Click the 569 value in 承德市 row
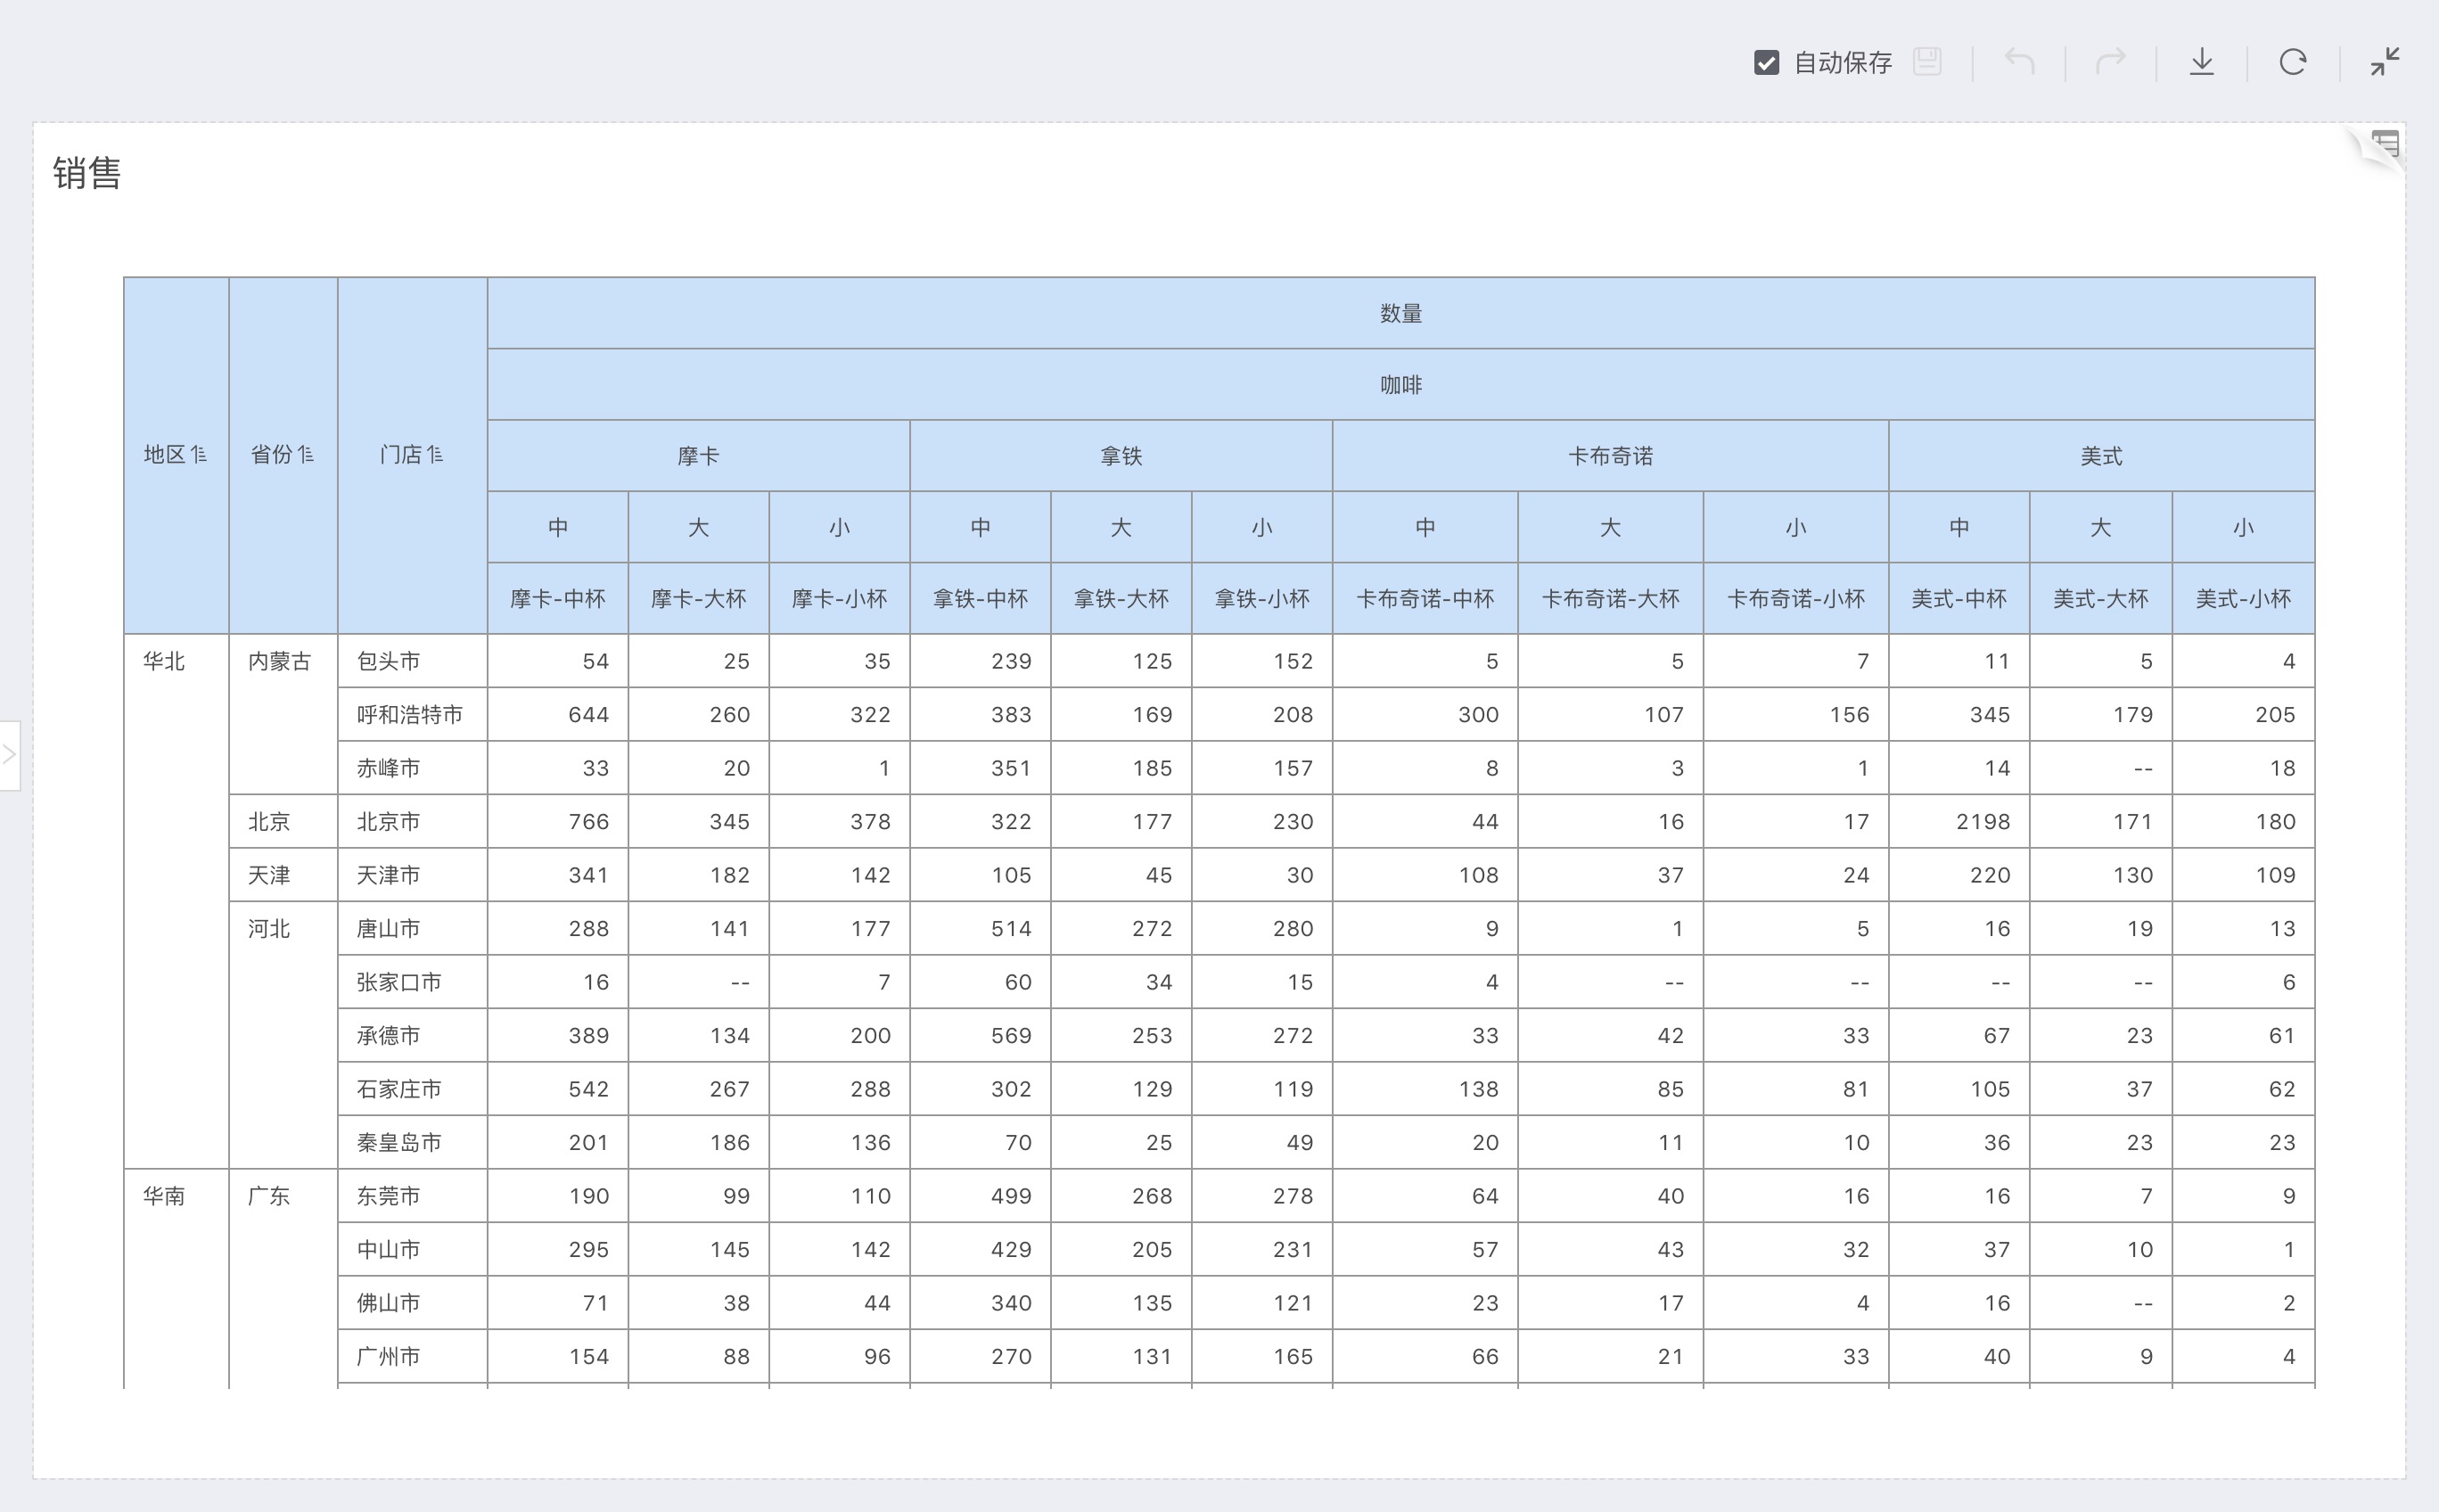 tap(1010, 1036)
